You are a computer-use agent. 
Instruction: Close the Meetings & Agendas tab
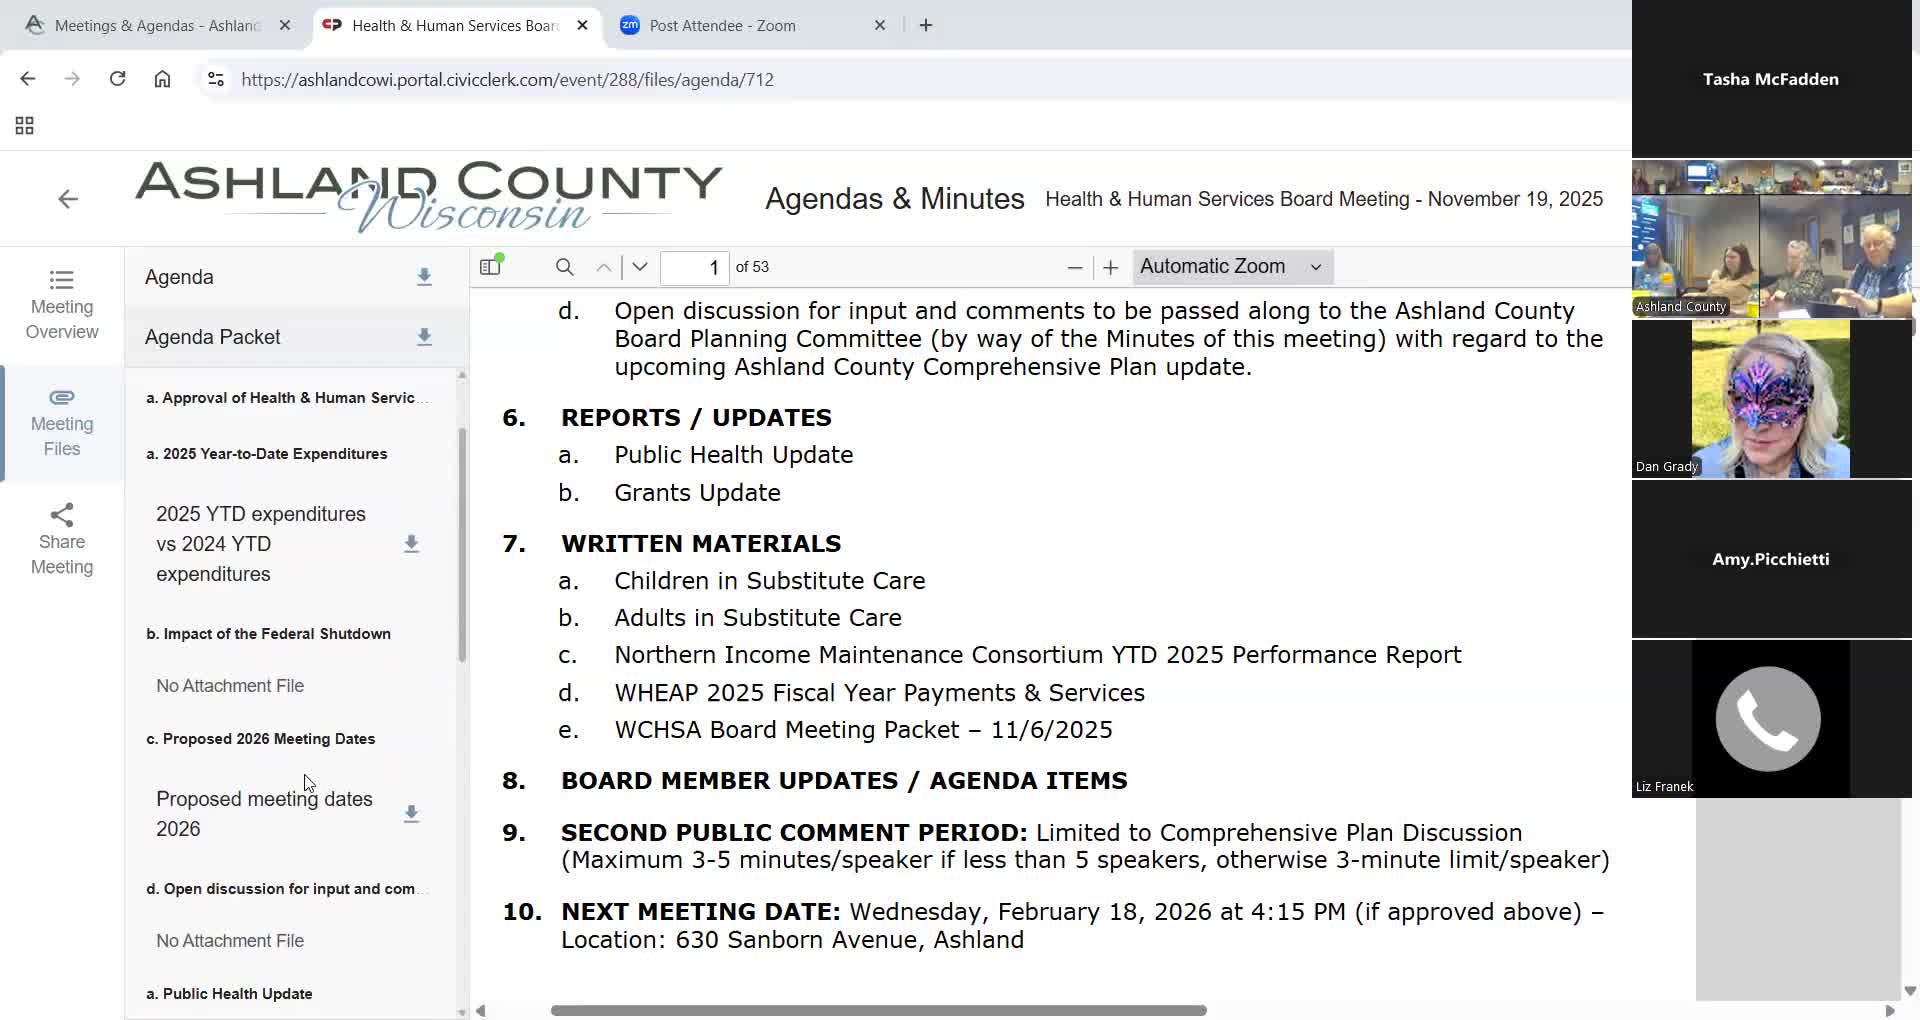[285, 25]
